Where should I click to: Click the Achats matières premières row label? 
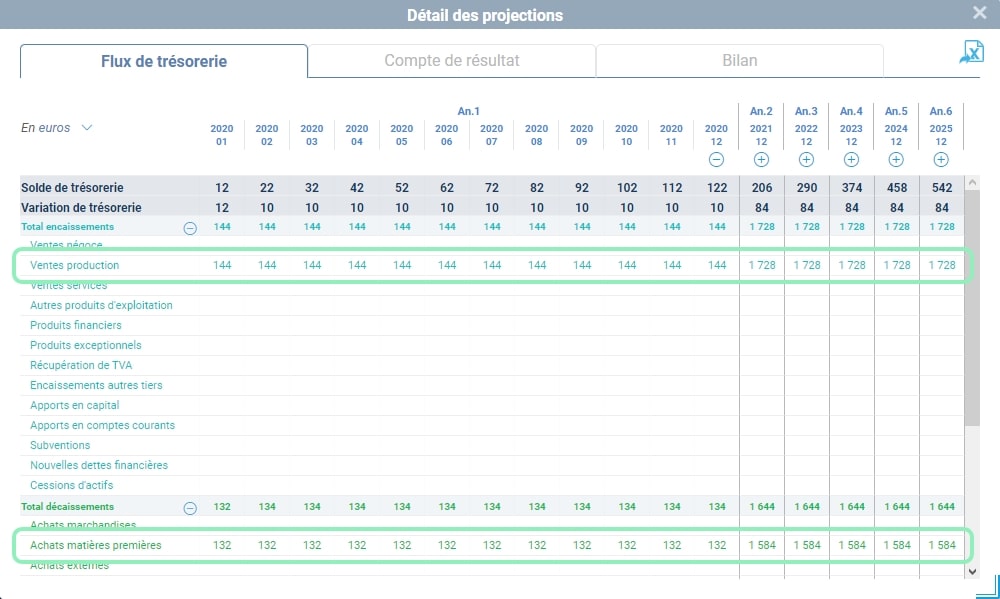click(96, 545)
